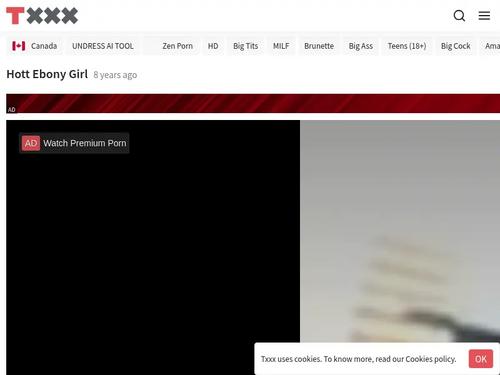This screenshot has height=375, width=500.
Task: Go to homepage via site logo
Action: pyautogui.click(x=42, y=16)
